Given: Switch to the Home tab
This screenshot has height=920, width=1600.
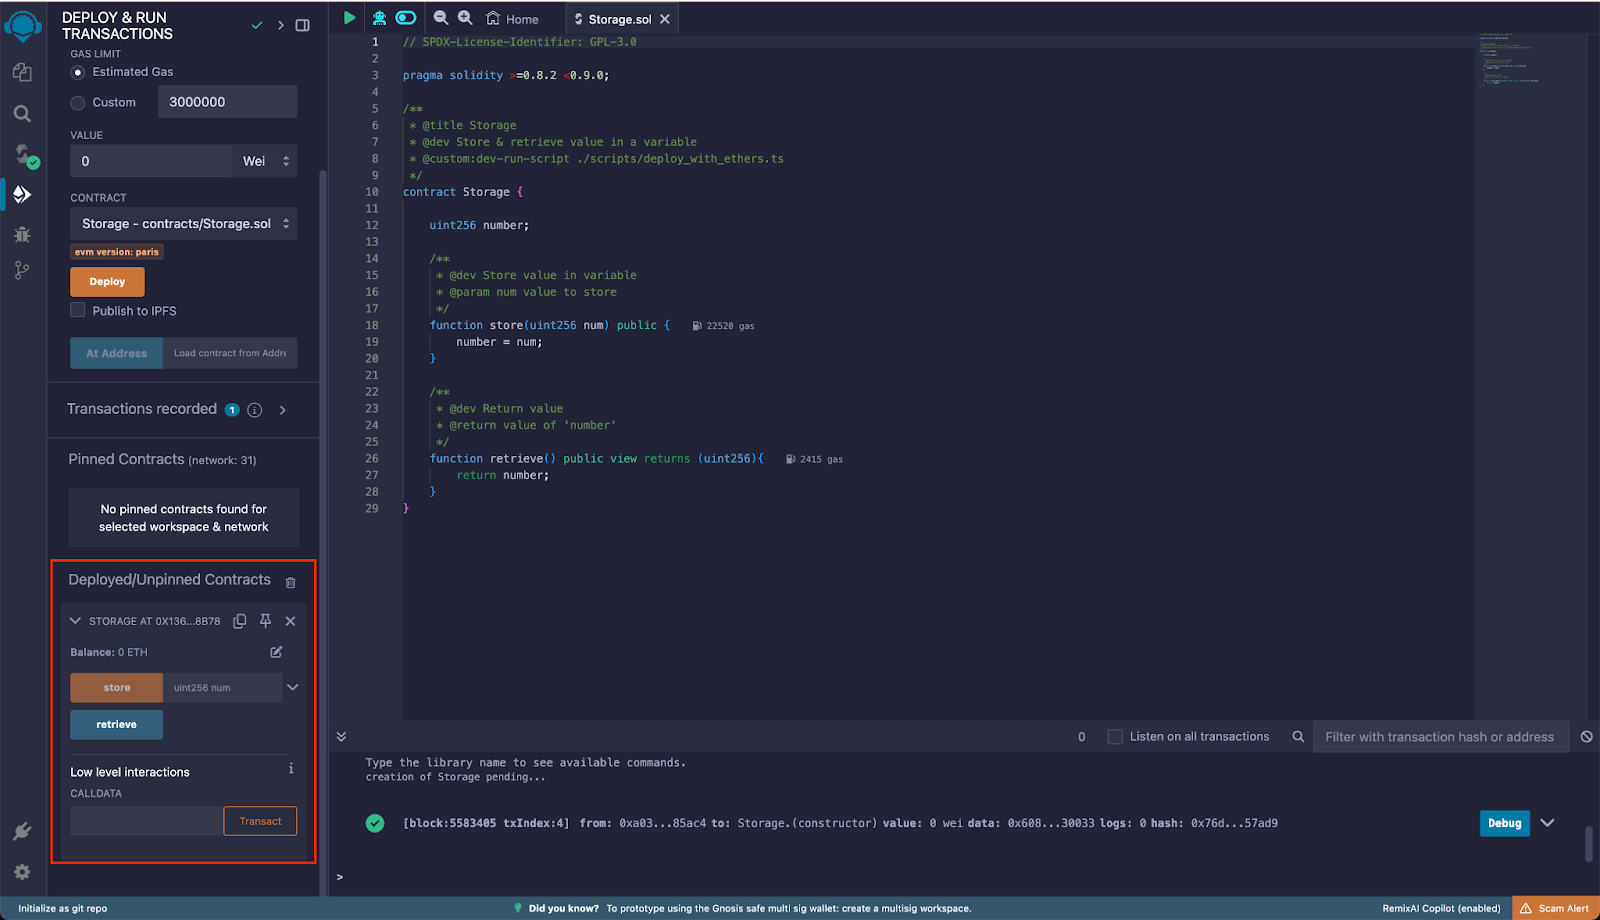Looking at the screenshot, I should coord(513,19).
